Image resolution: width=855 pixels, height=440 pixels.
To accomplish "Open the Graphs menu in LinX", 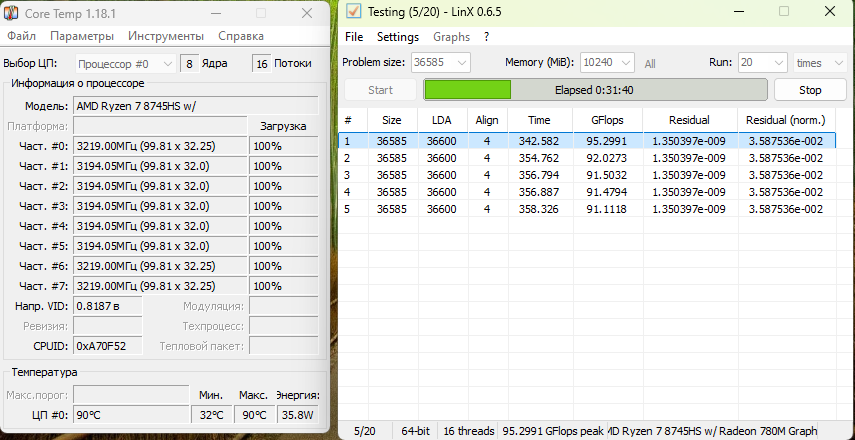I will (451, 37).
